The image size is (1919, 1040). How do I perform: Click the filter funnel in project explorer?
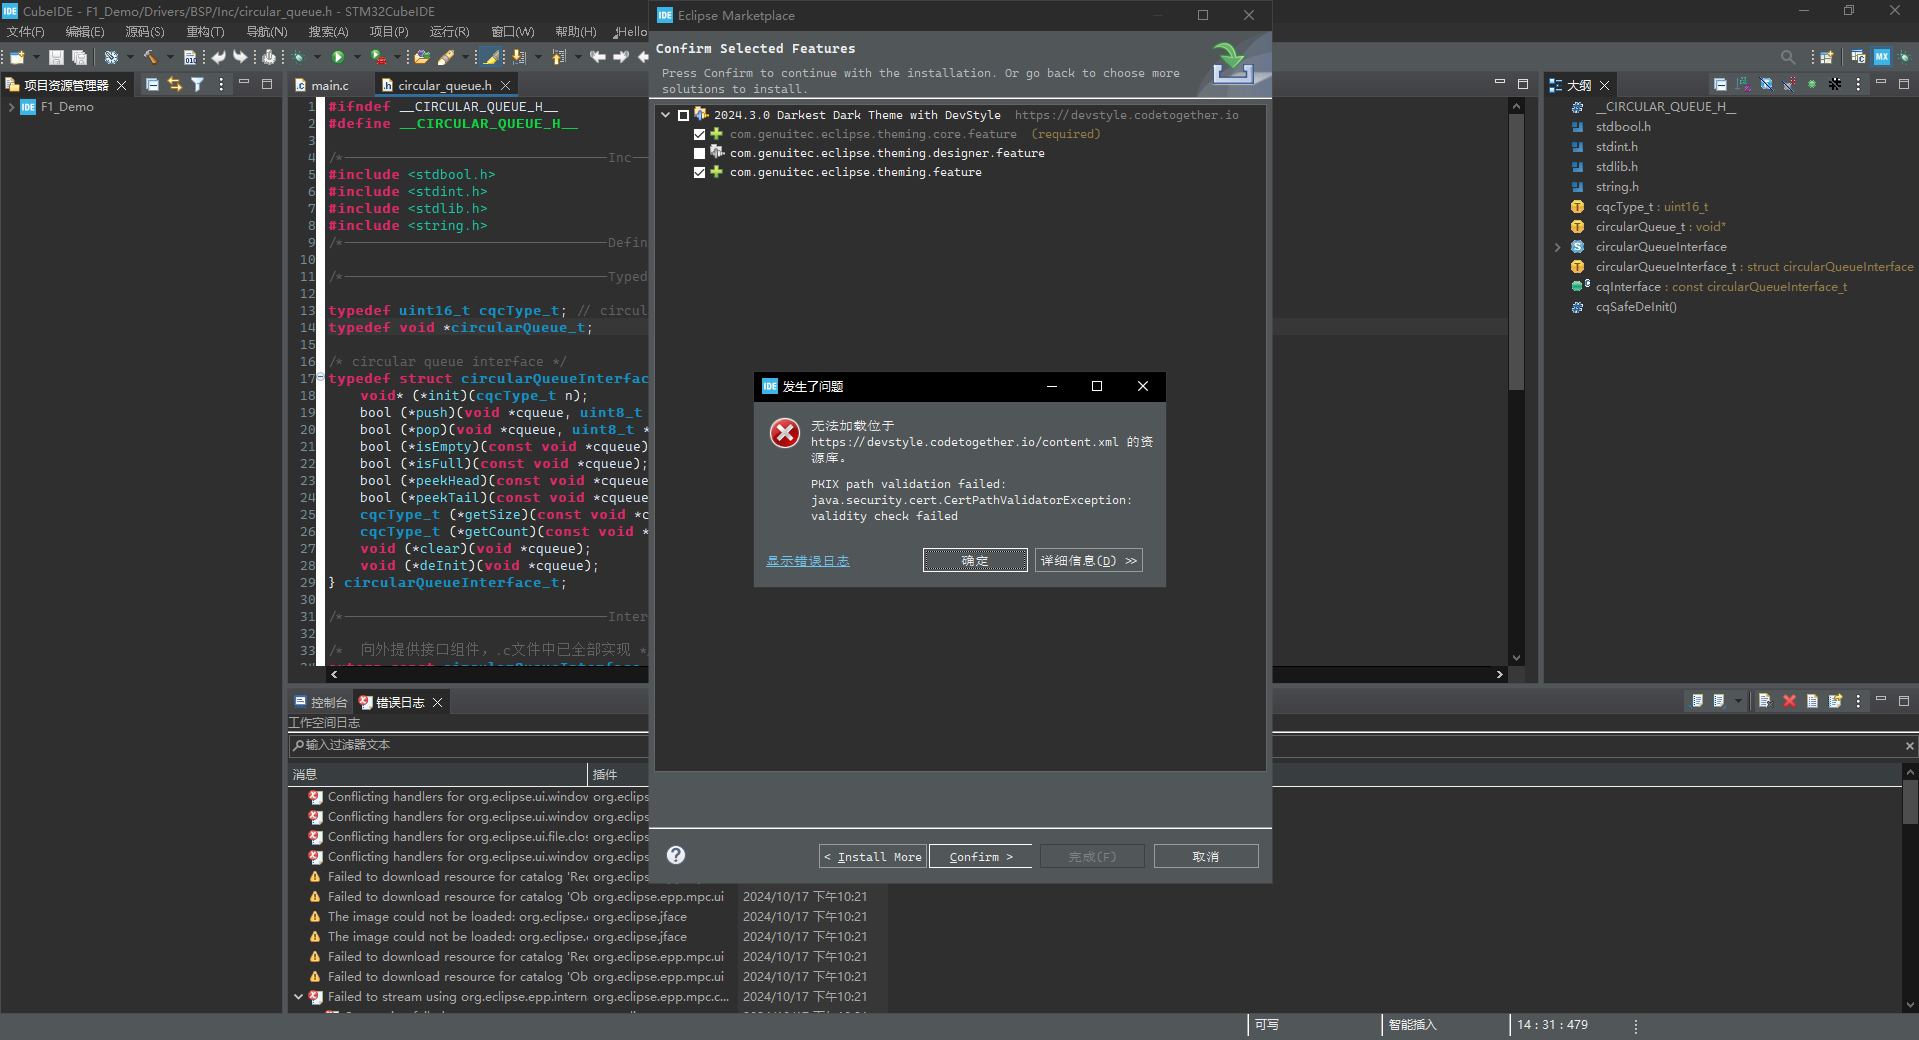[x=198, y=85]
